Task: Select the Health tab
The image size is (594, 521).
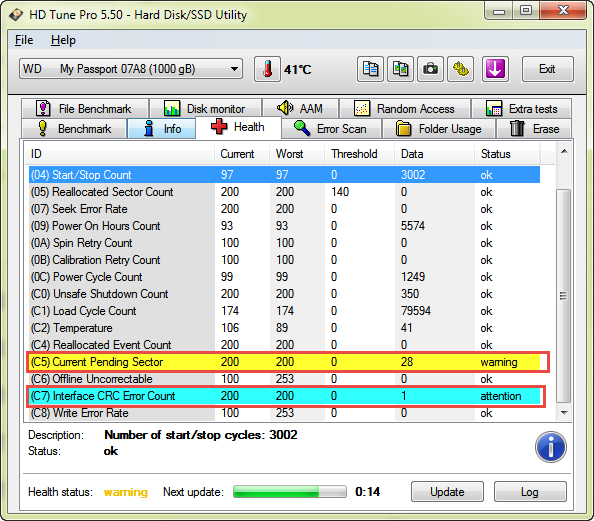Action: [x=238, y=127]
